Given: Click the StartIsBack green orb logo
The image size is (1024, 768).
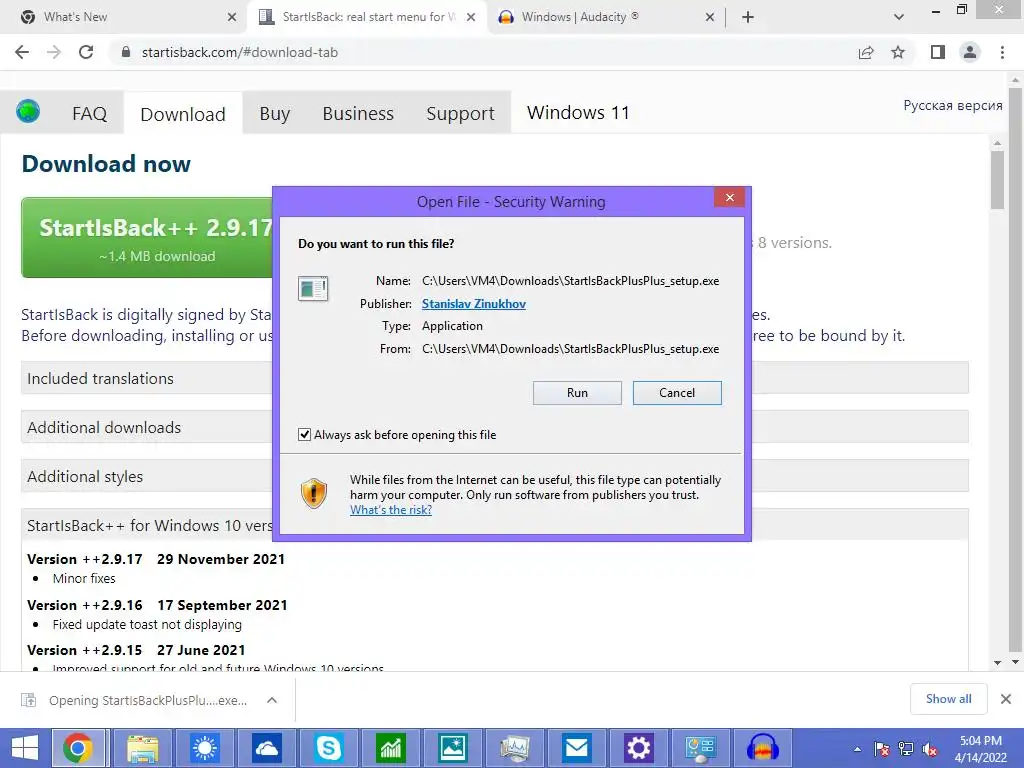Looking at the screenshot, I should point(28,111).
